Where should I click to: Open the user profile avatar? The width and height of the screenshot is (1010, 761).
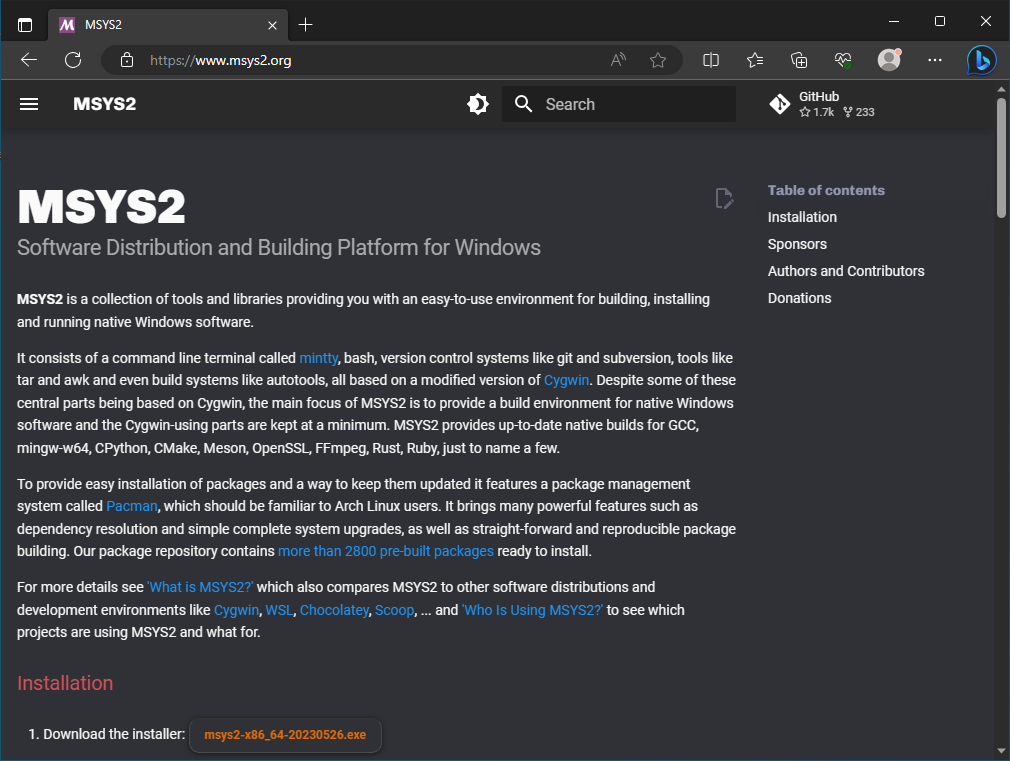click(x=890, y=60)
